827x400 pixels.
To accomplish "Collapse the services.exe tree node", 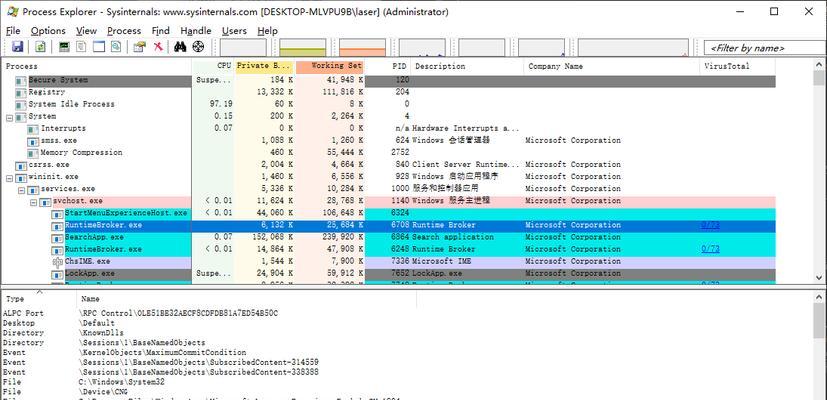I will pyautogui.click(x=22, y=191).
